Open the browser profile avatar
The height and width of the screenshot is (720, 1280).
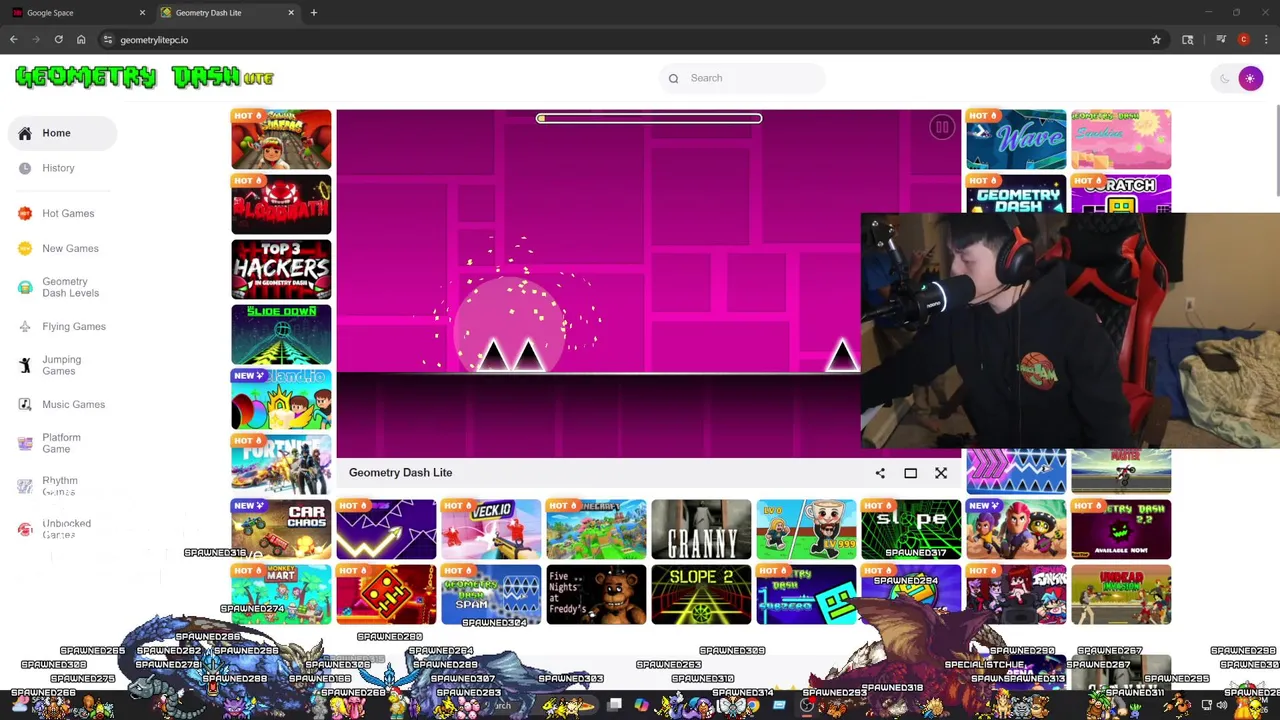pyautogui.click(x=1243, y=40)
